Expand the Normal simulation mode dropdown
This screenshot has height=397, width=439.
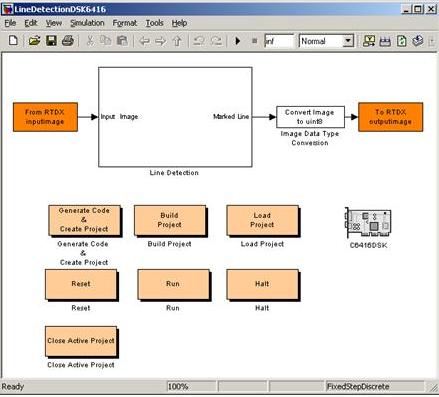[348, 41]
